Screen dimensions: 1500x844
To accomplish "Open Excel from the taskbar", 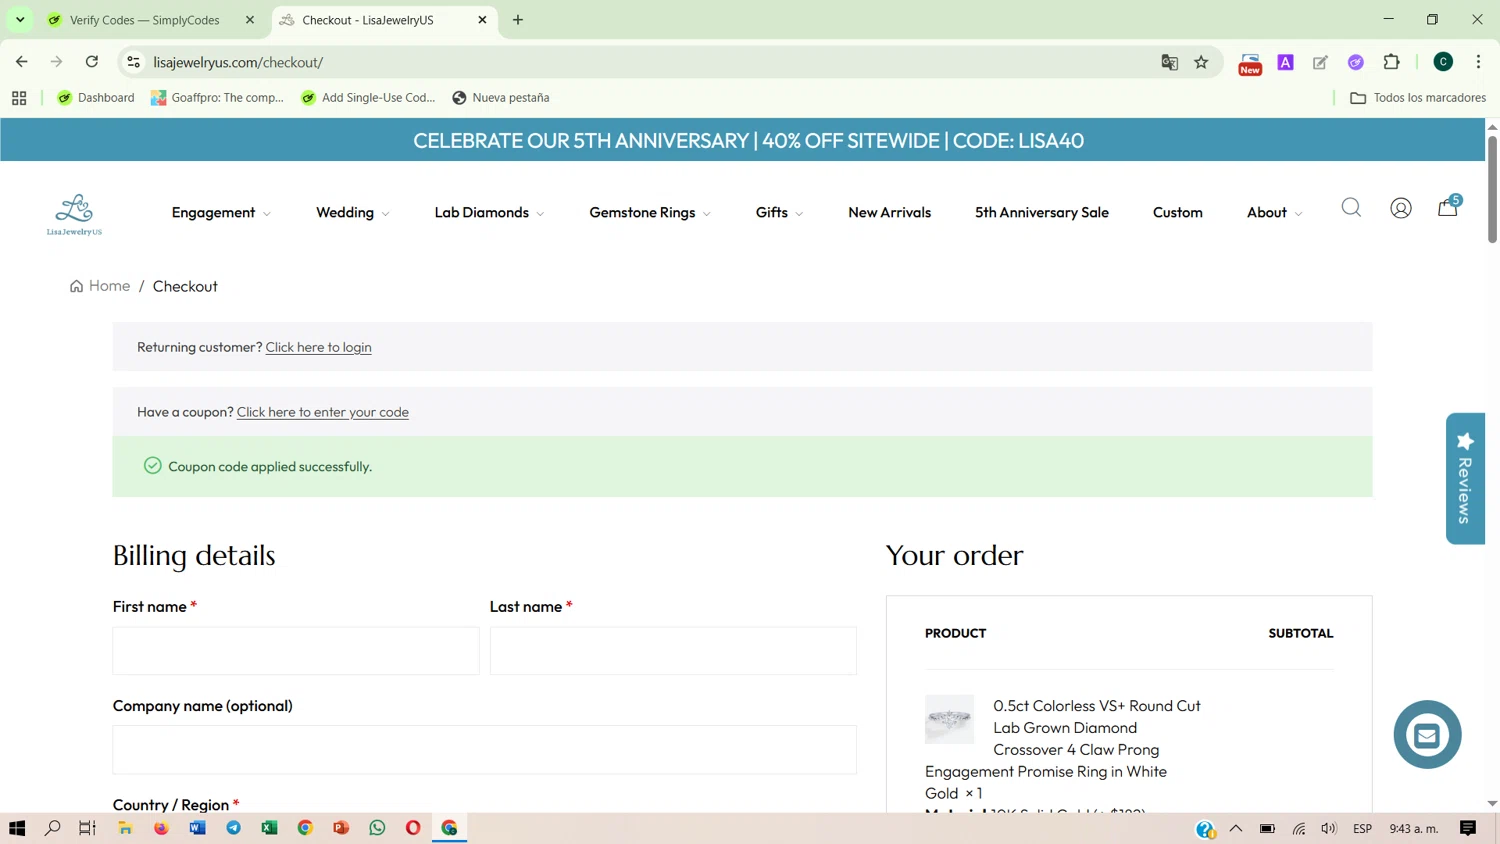I will tap(269, 828).
